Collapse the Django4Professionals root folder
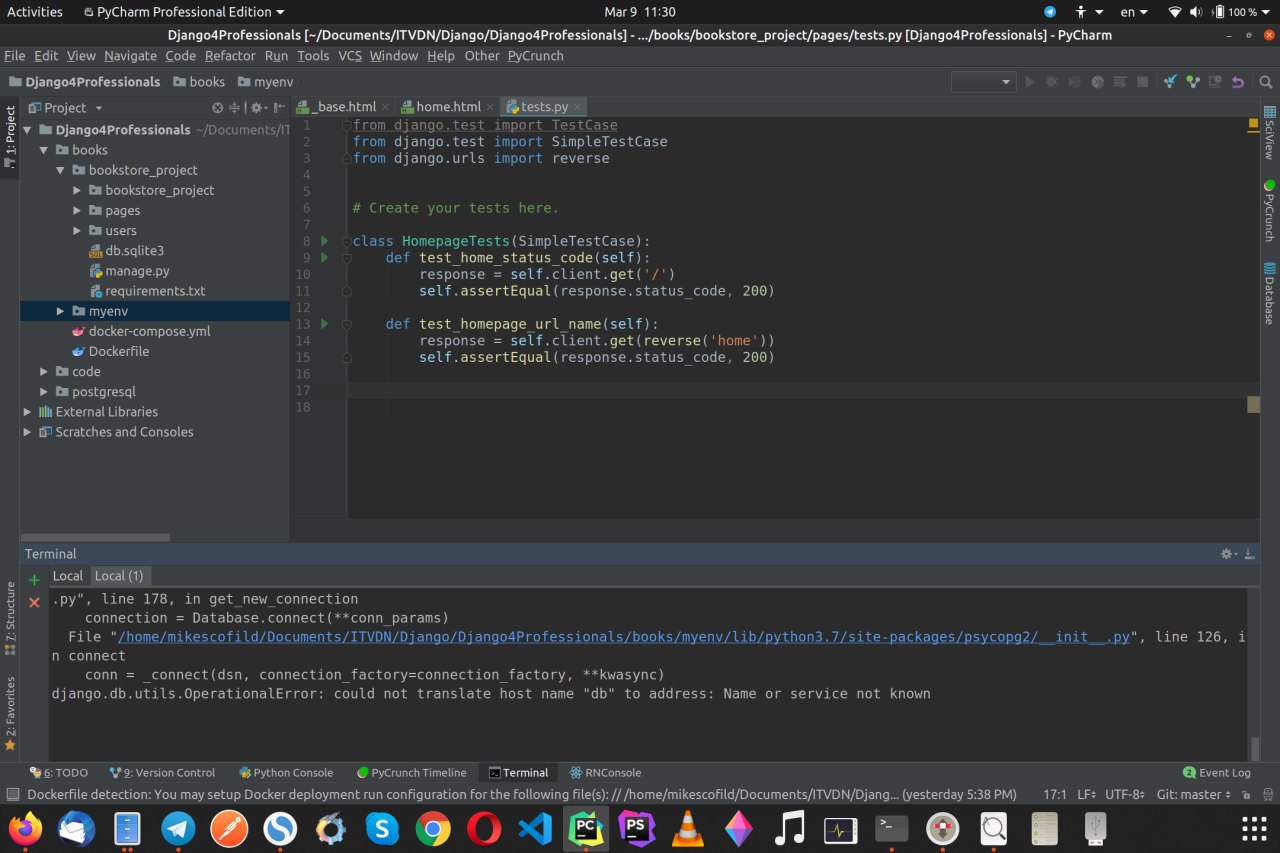 (x=28, y=130)
